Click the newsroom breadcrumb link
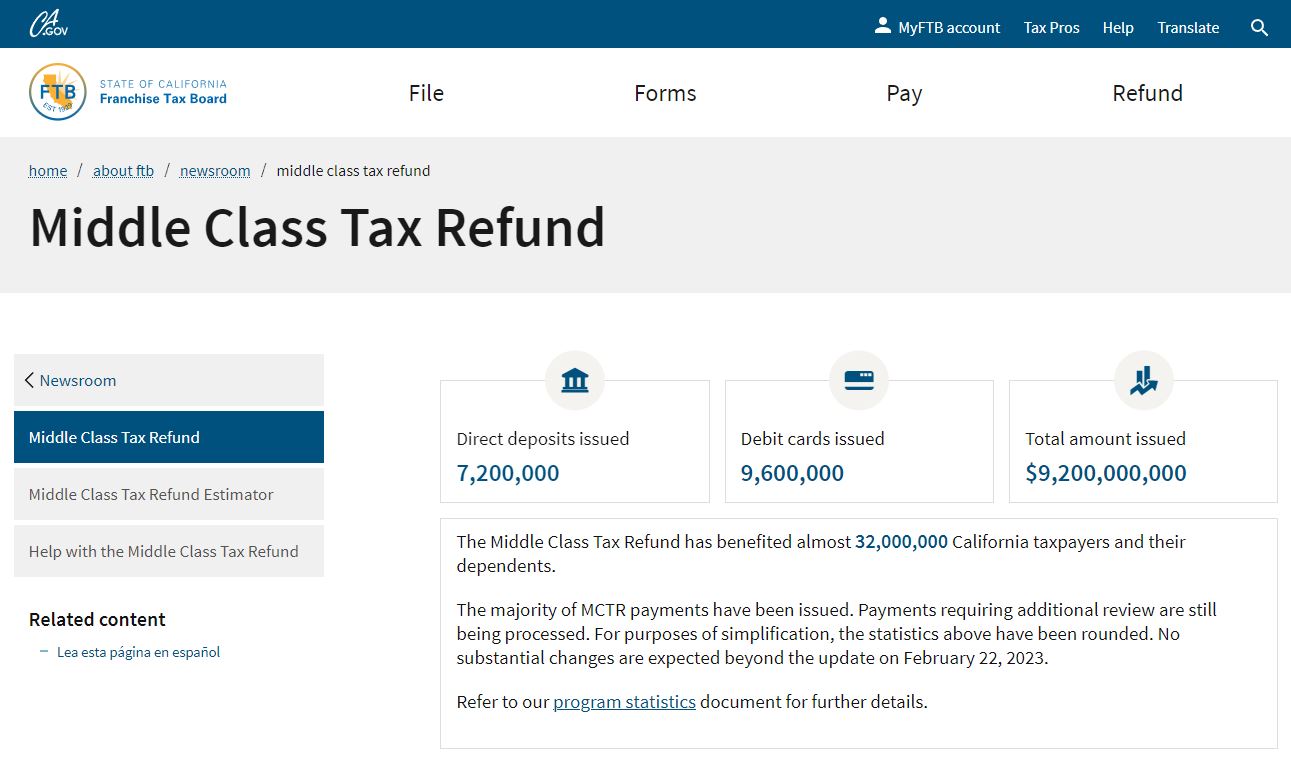The image size is (1291, 761). click(x=215, y=171)
